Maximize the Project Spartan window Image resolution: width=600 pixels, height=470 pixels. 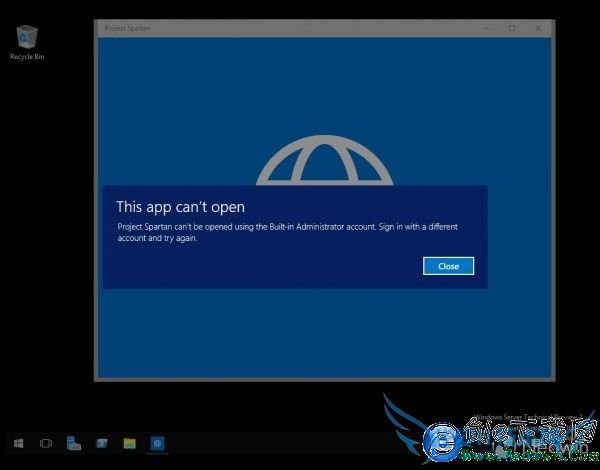click(x=512, y=28)
